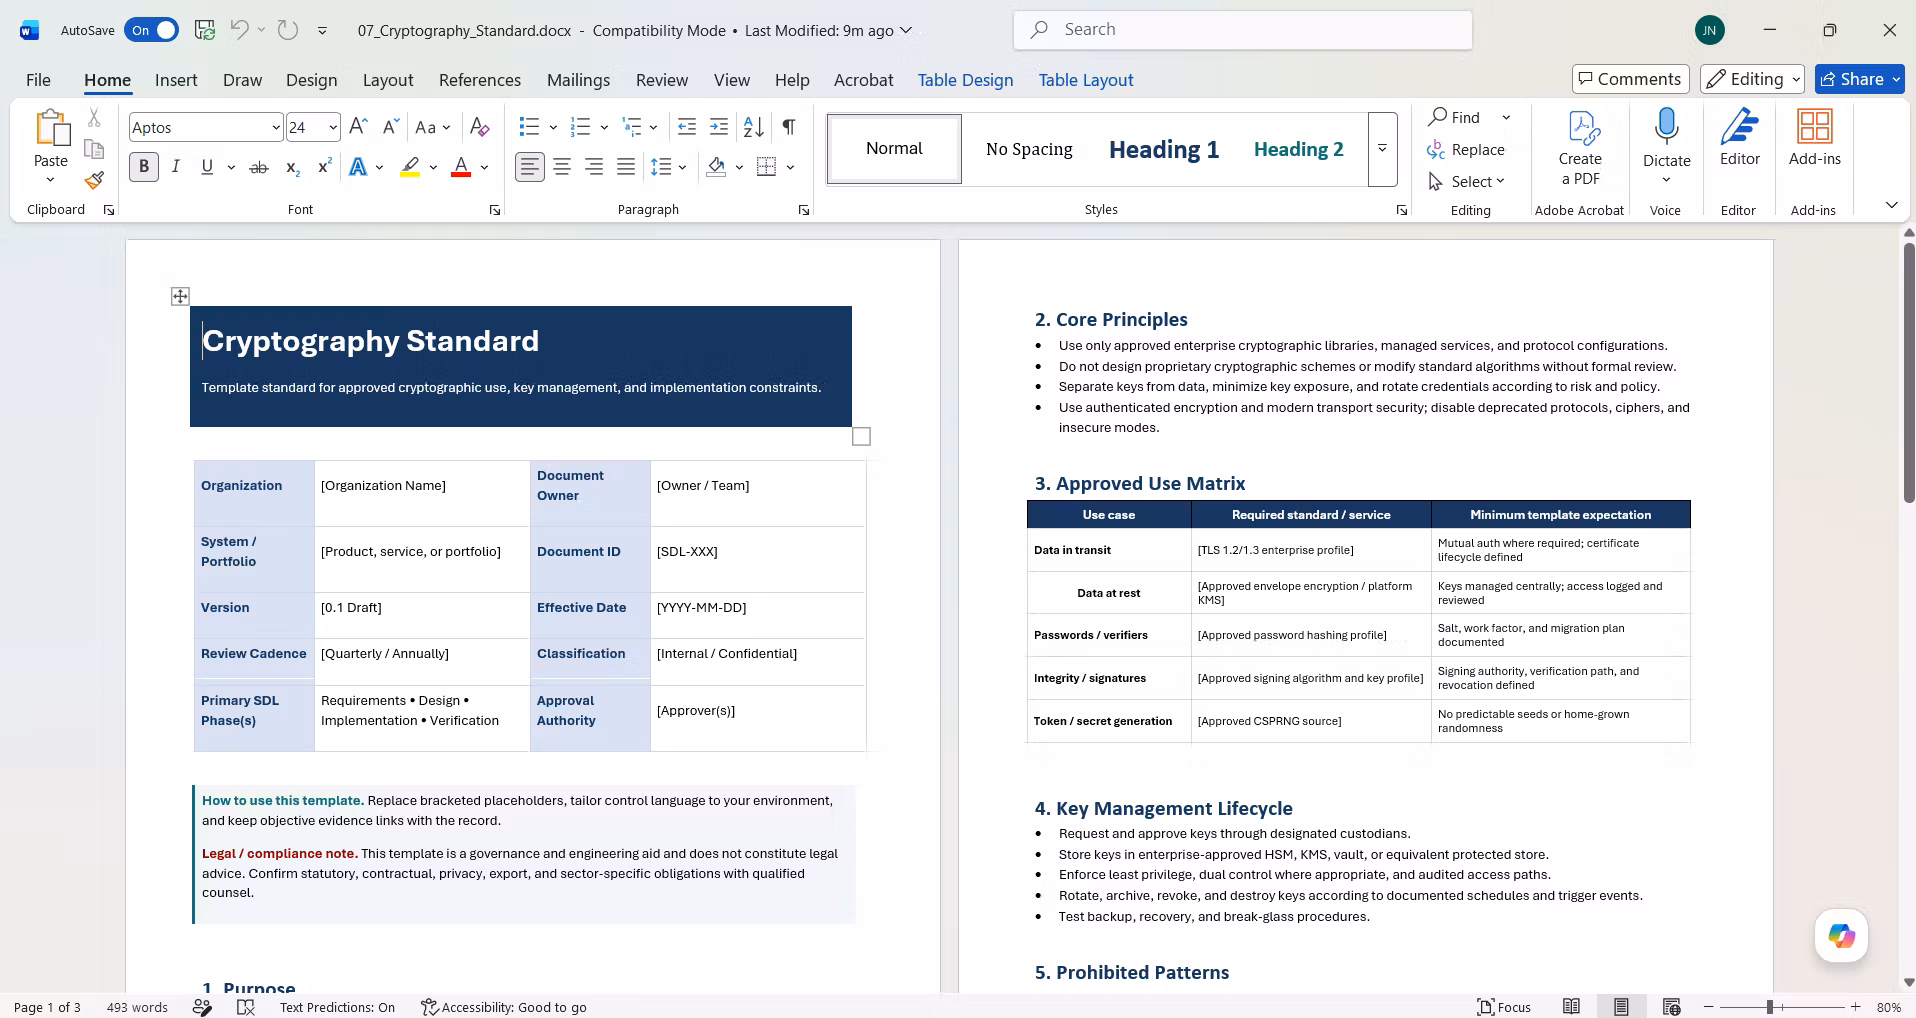Open spelling and proofing status icon

click(x=246, y=1007)
